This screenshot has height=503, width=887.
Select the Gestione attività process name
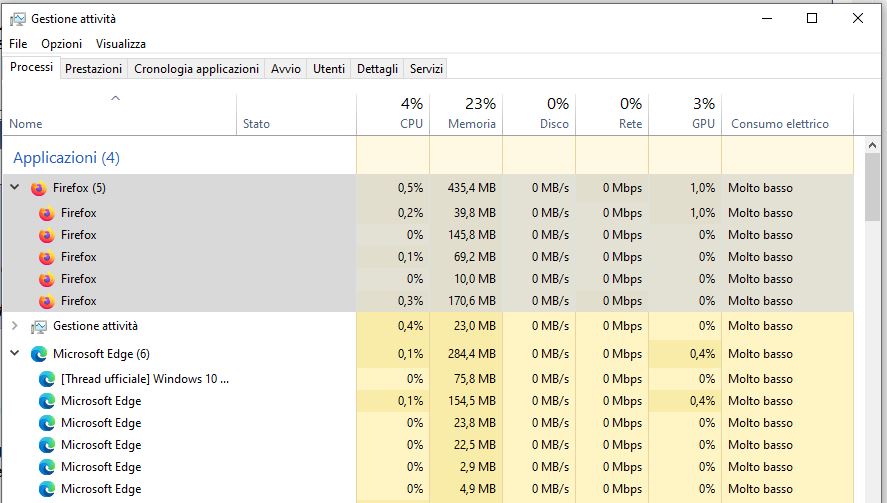pos(95,326)
